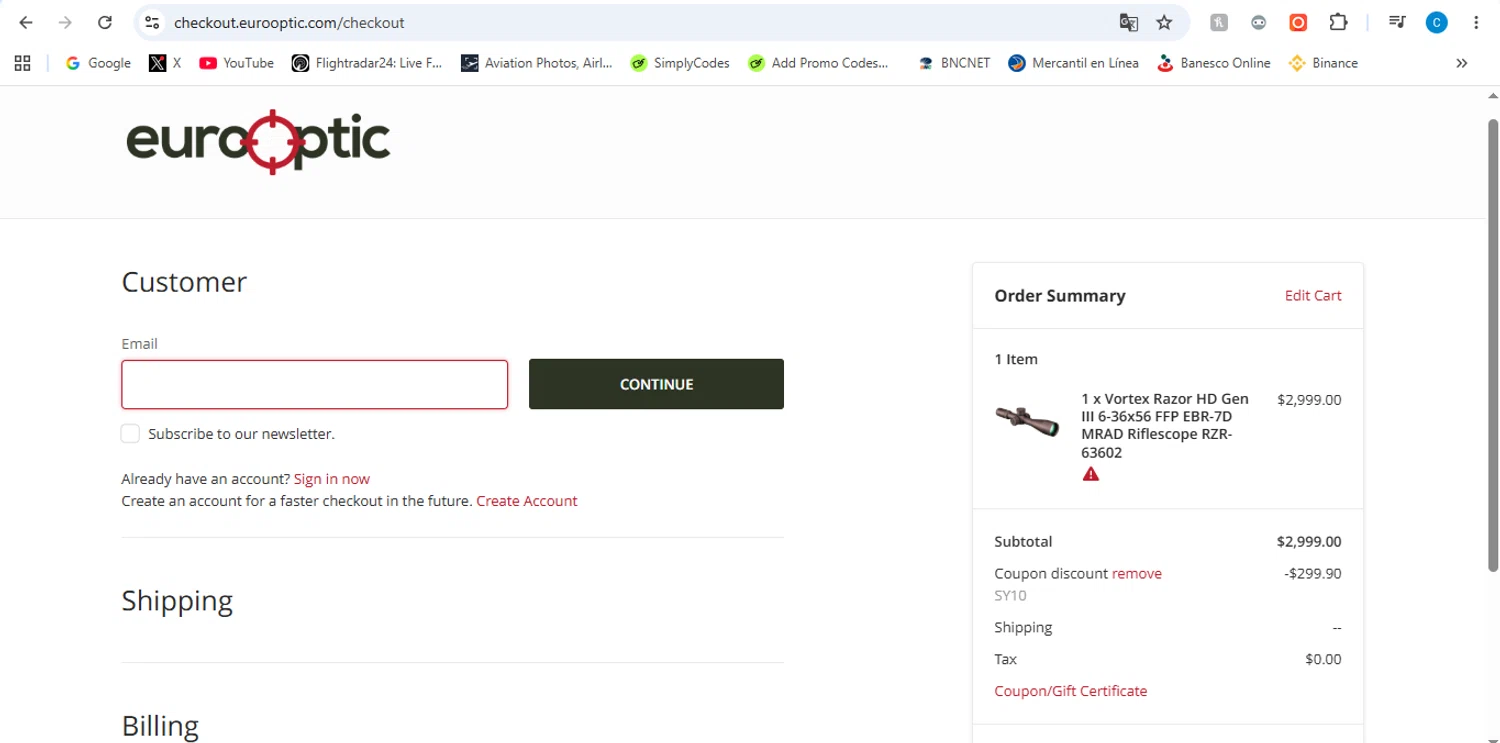Click the Vortex Razor HD product name
Image resolution: width=1500 pixels, height=743 pixels.
tap(1165, 425)
